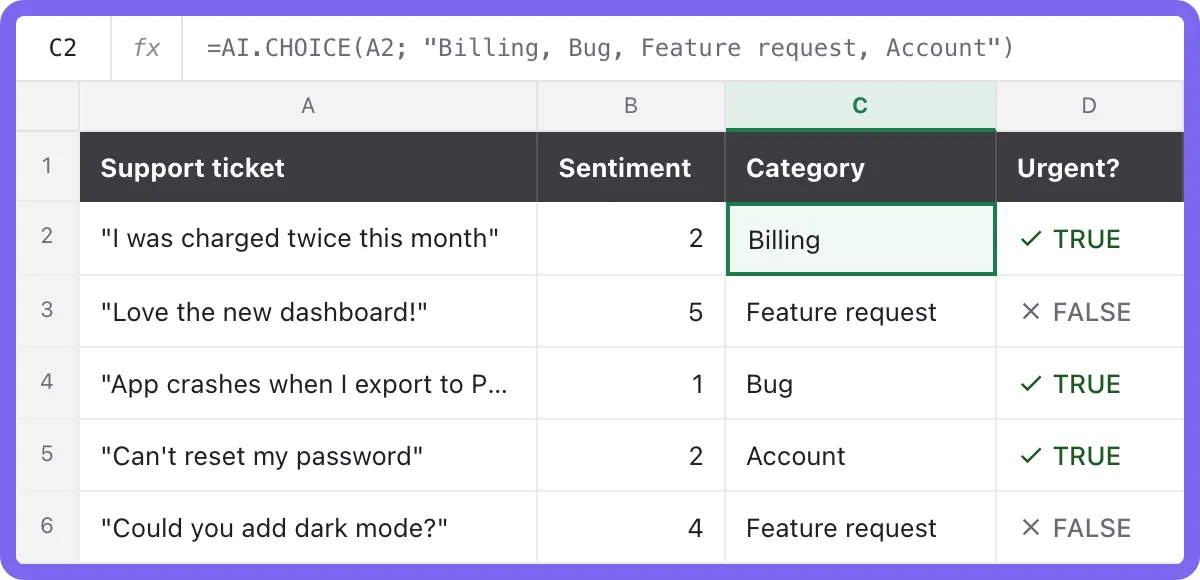Click the "Sentiment" header cell
The height and width of the screenshot is (580, 1200).
tap(631, 167)
